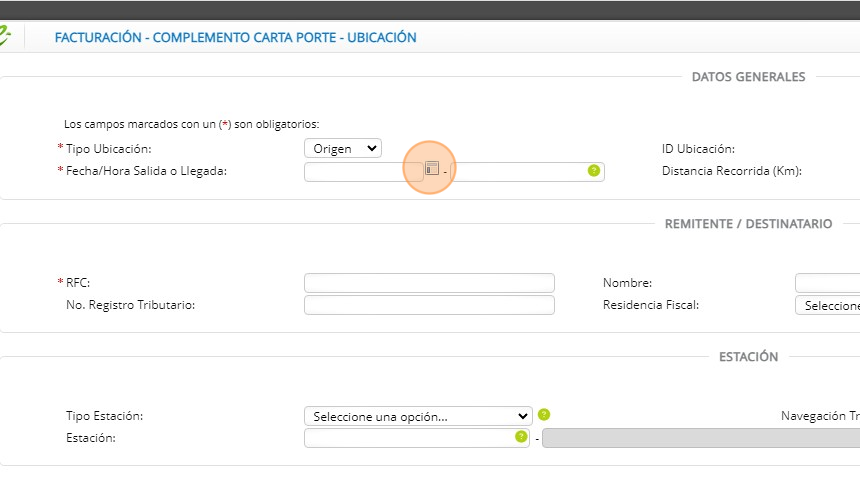Click the Fecha date input field
Image resolution: width=860 pixels, height=480 pixels.
(362, 171)
